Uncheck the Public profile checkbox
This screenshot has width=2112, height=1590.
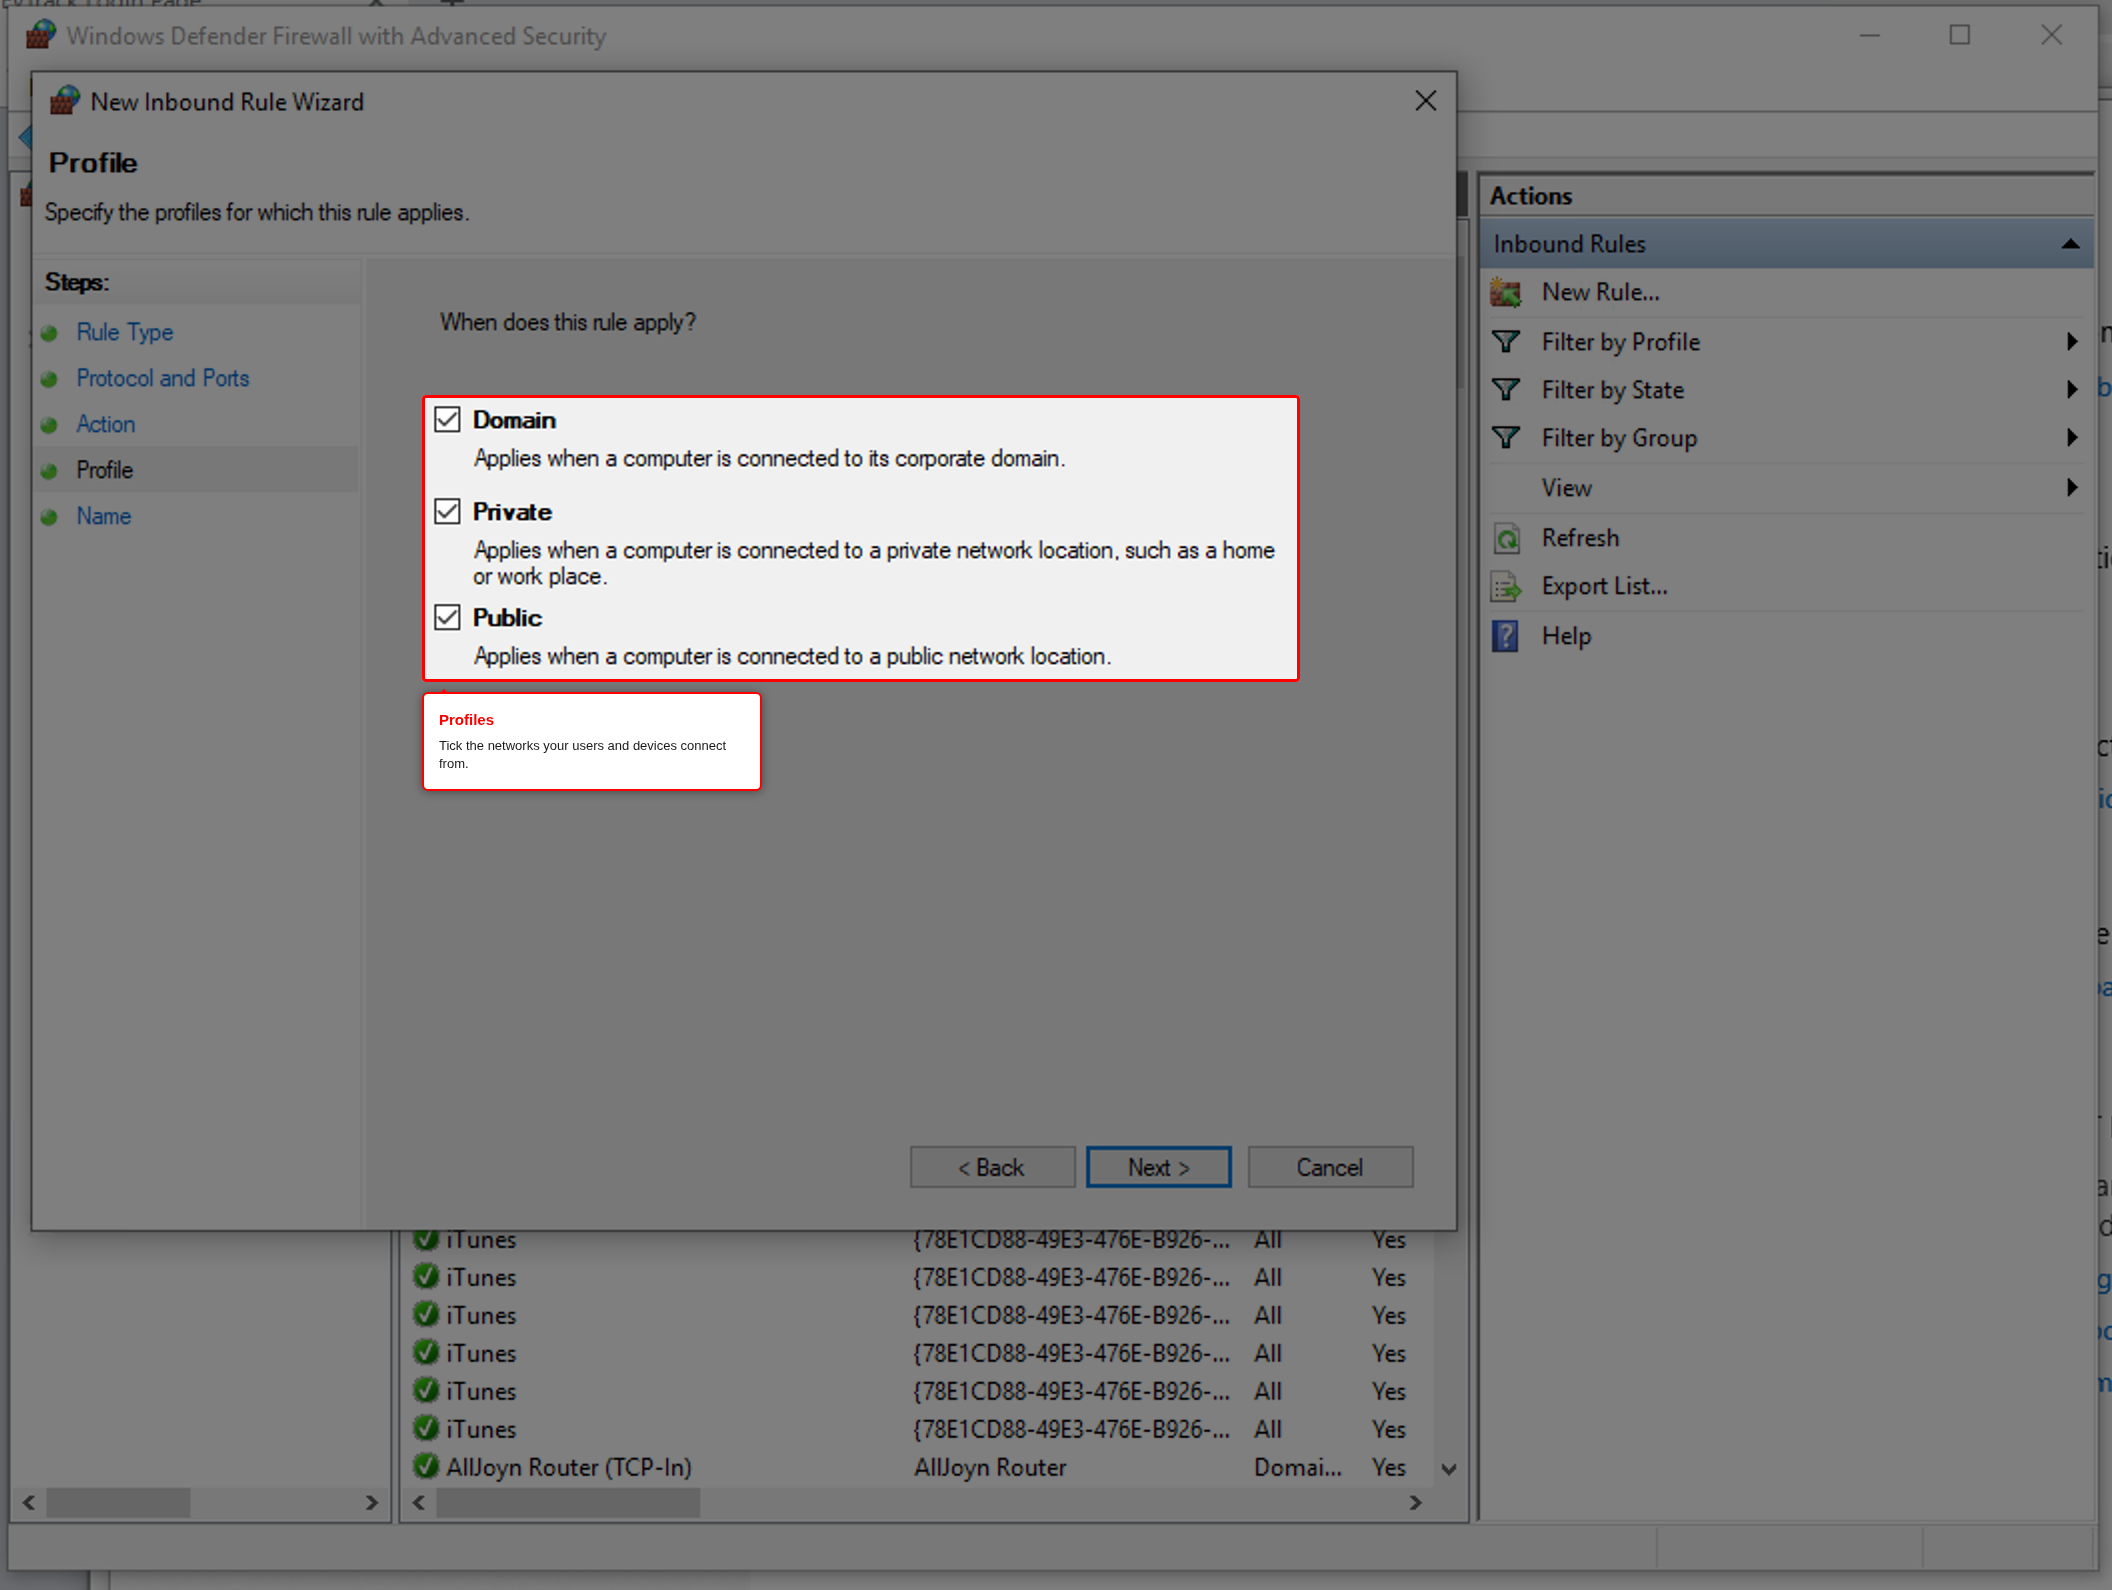pos(447,618)
